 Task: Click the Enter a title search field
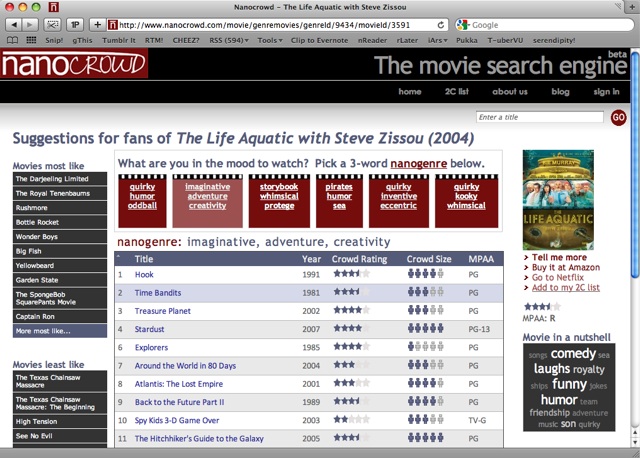pyautogui.click(x=540, y=117)
